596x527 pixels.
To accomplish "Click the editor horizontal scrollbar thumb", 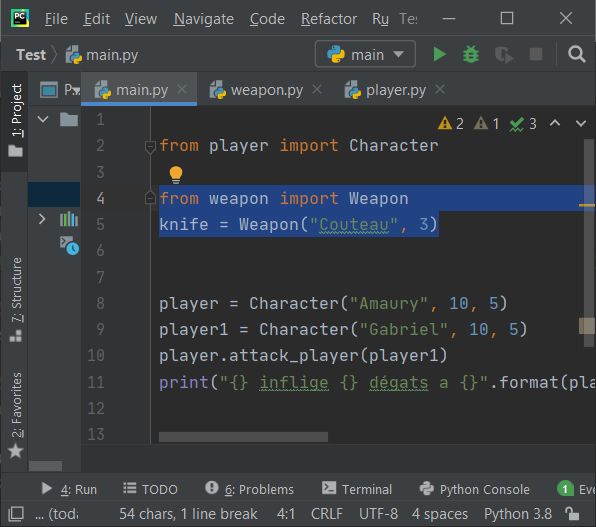I will pos(243,437).
